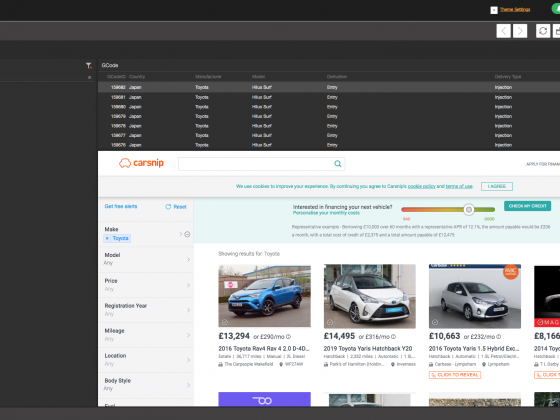
Task: Select GCode row 159680
Action: click(329, 107)
